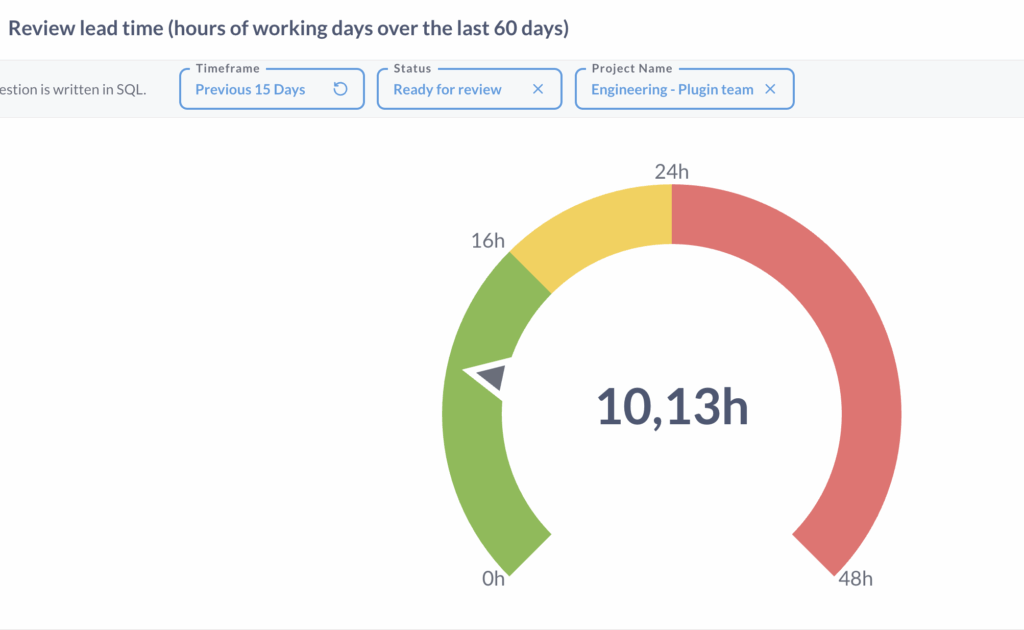Click the gauge needle pointer
This screenshot has width=1024, height=630.
(489, 376)
